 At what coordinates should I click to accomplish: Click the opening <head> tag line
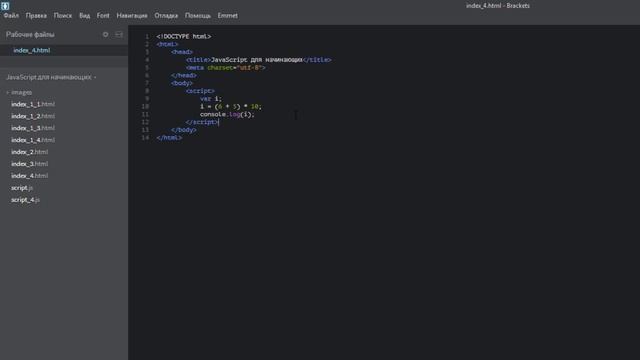(x=182, y=52)
